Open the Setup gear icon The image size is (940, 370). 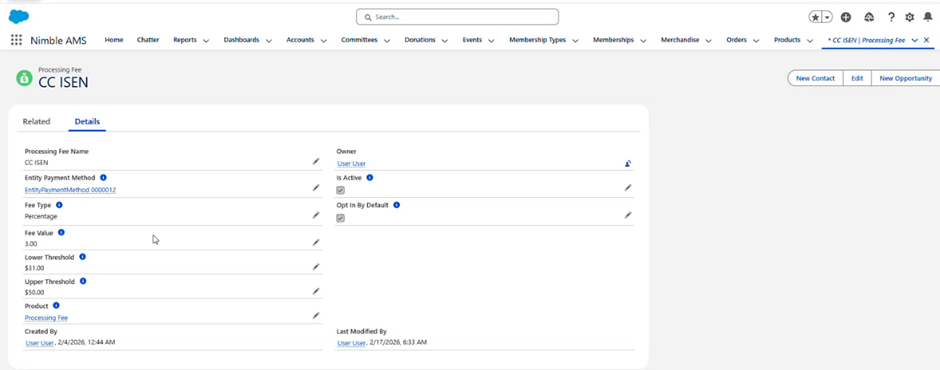click(909, 17)
